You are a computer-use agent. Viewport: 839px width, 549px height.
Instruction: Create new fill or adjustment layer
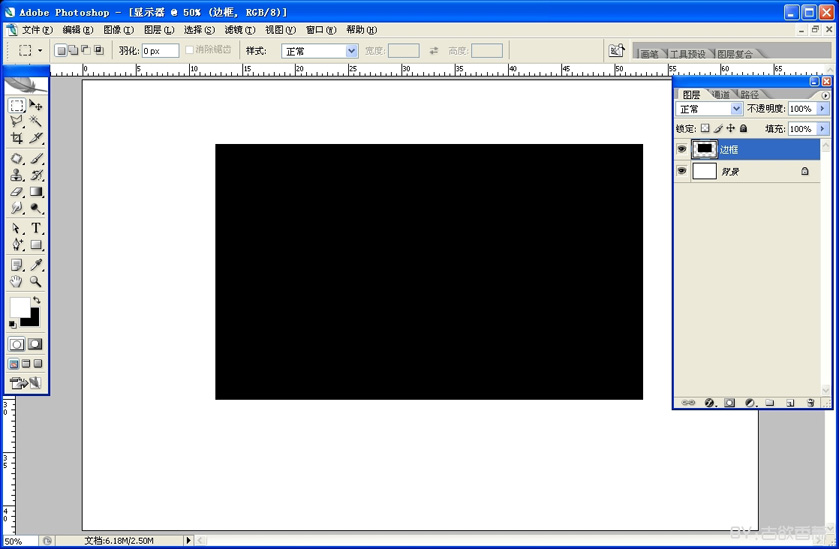coord(750,402)
